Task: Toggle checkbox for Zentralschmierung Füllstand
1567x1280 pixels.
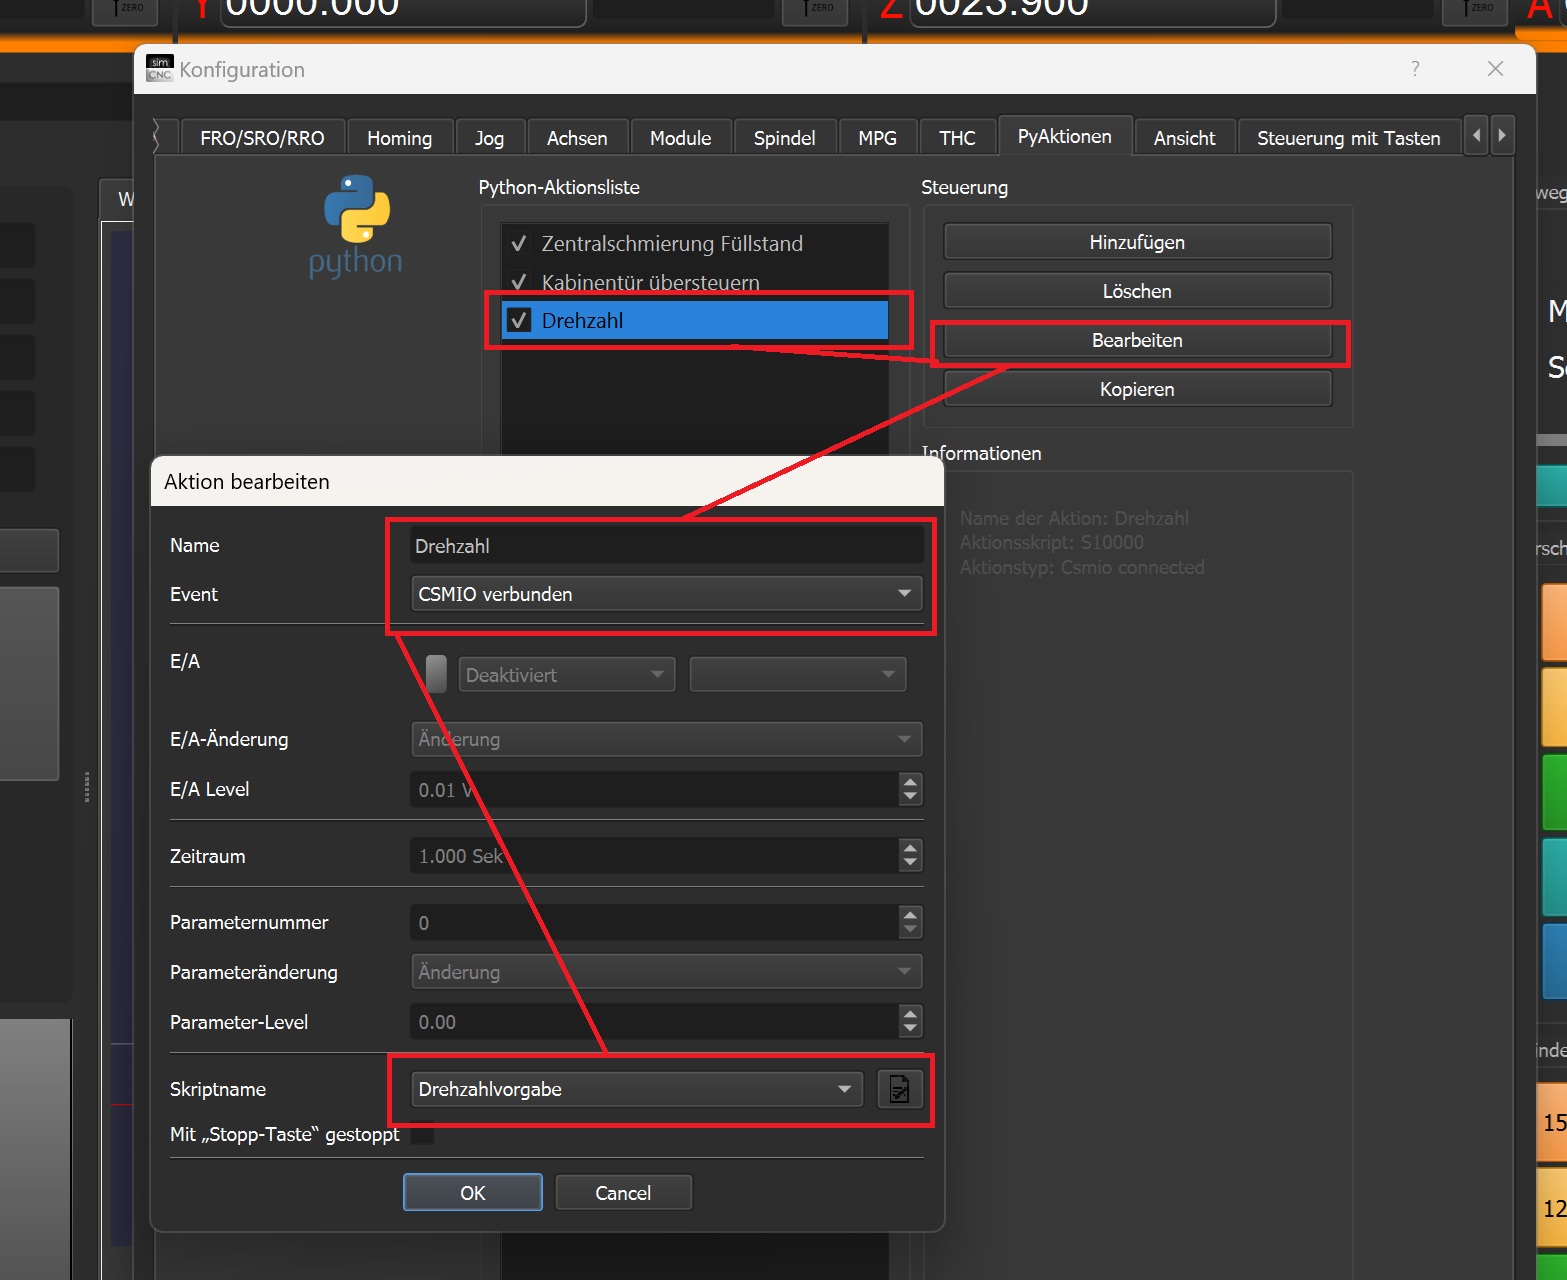Action: tap(519, 244)
